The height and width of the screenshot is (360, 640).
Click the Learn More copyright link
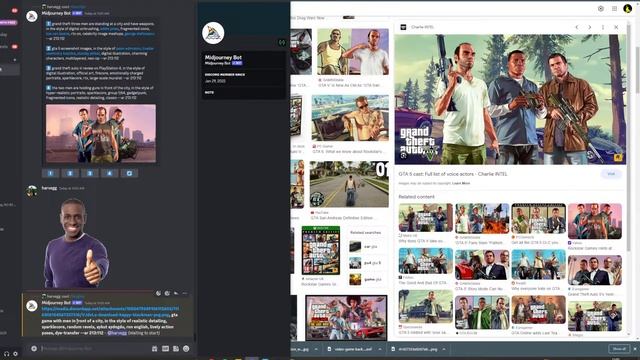tap(461, 183)
